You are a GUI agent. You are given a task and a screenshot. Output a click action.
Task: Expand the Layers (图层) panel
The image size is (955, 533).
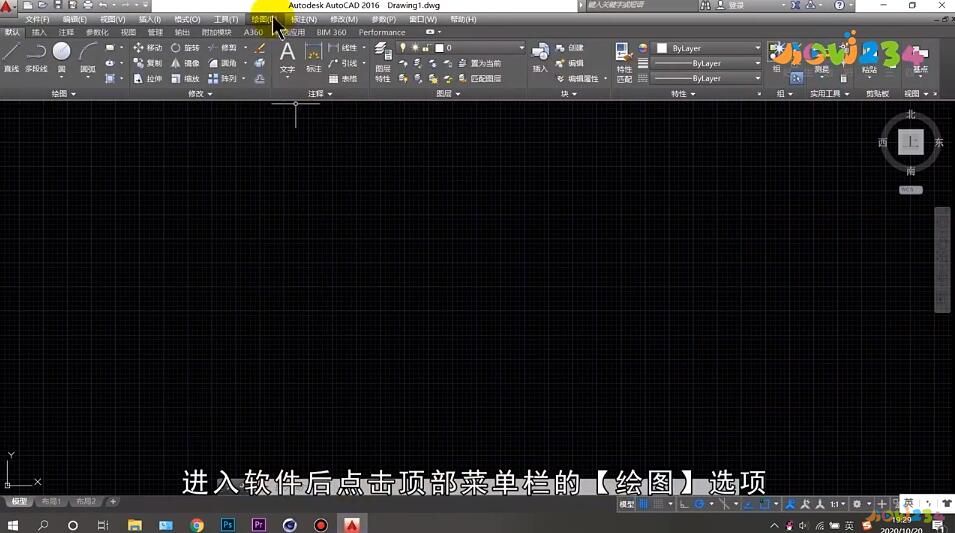(x=448, y=94)
